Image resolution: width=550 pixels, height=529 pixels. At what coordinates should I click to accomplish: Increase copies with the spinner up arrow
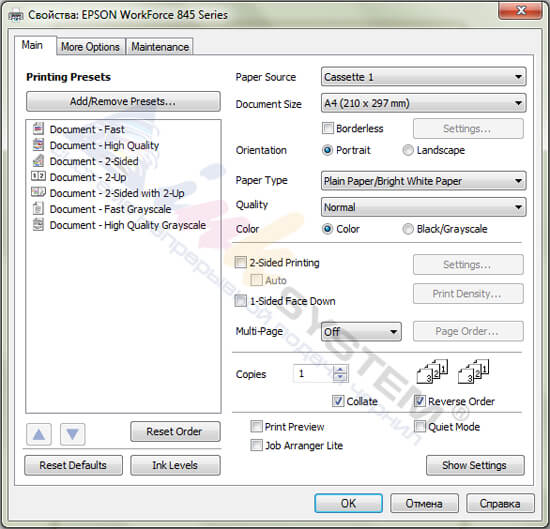[x=340, y=370]
